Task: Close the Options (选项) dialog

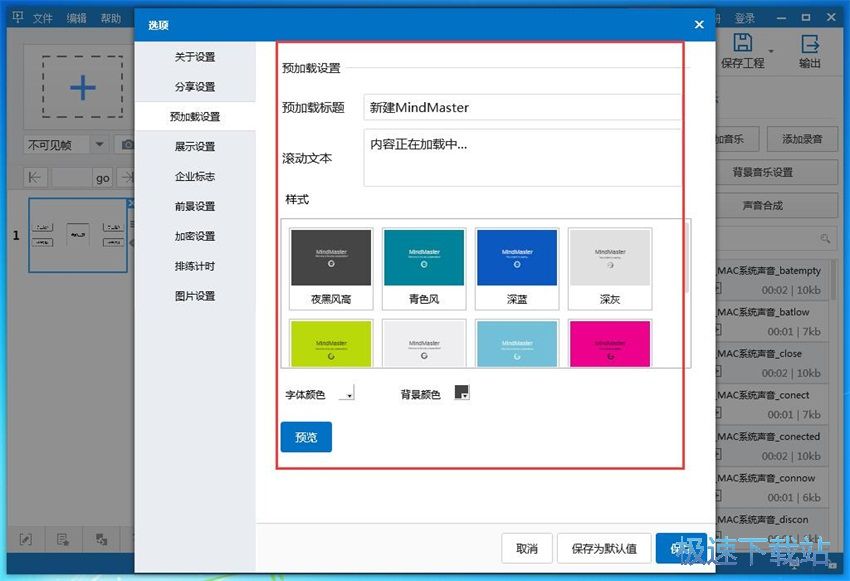Action: [x=699, y=24]
